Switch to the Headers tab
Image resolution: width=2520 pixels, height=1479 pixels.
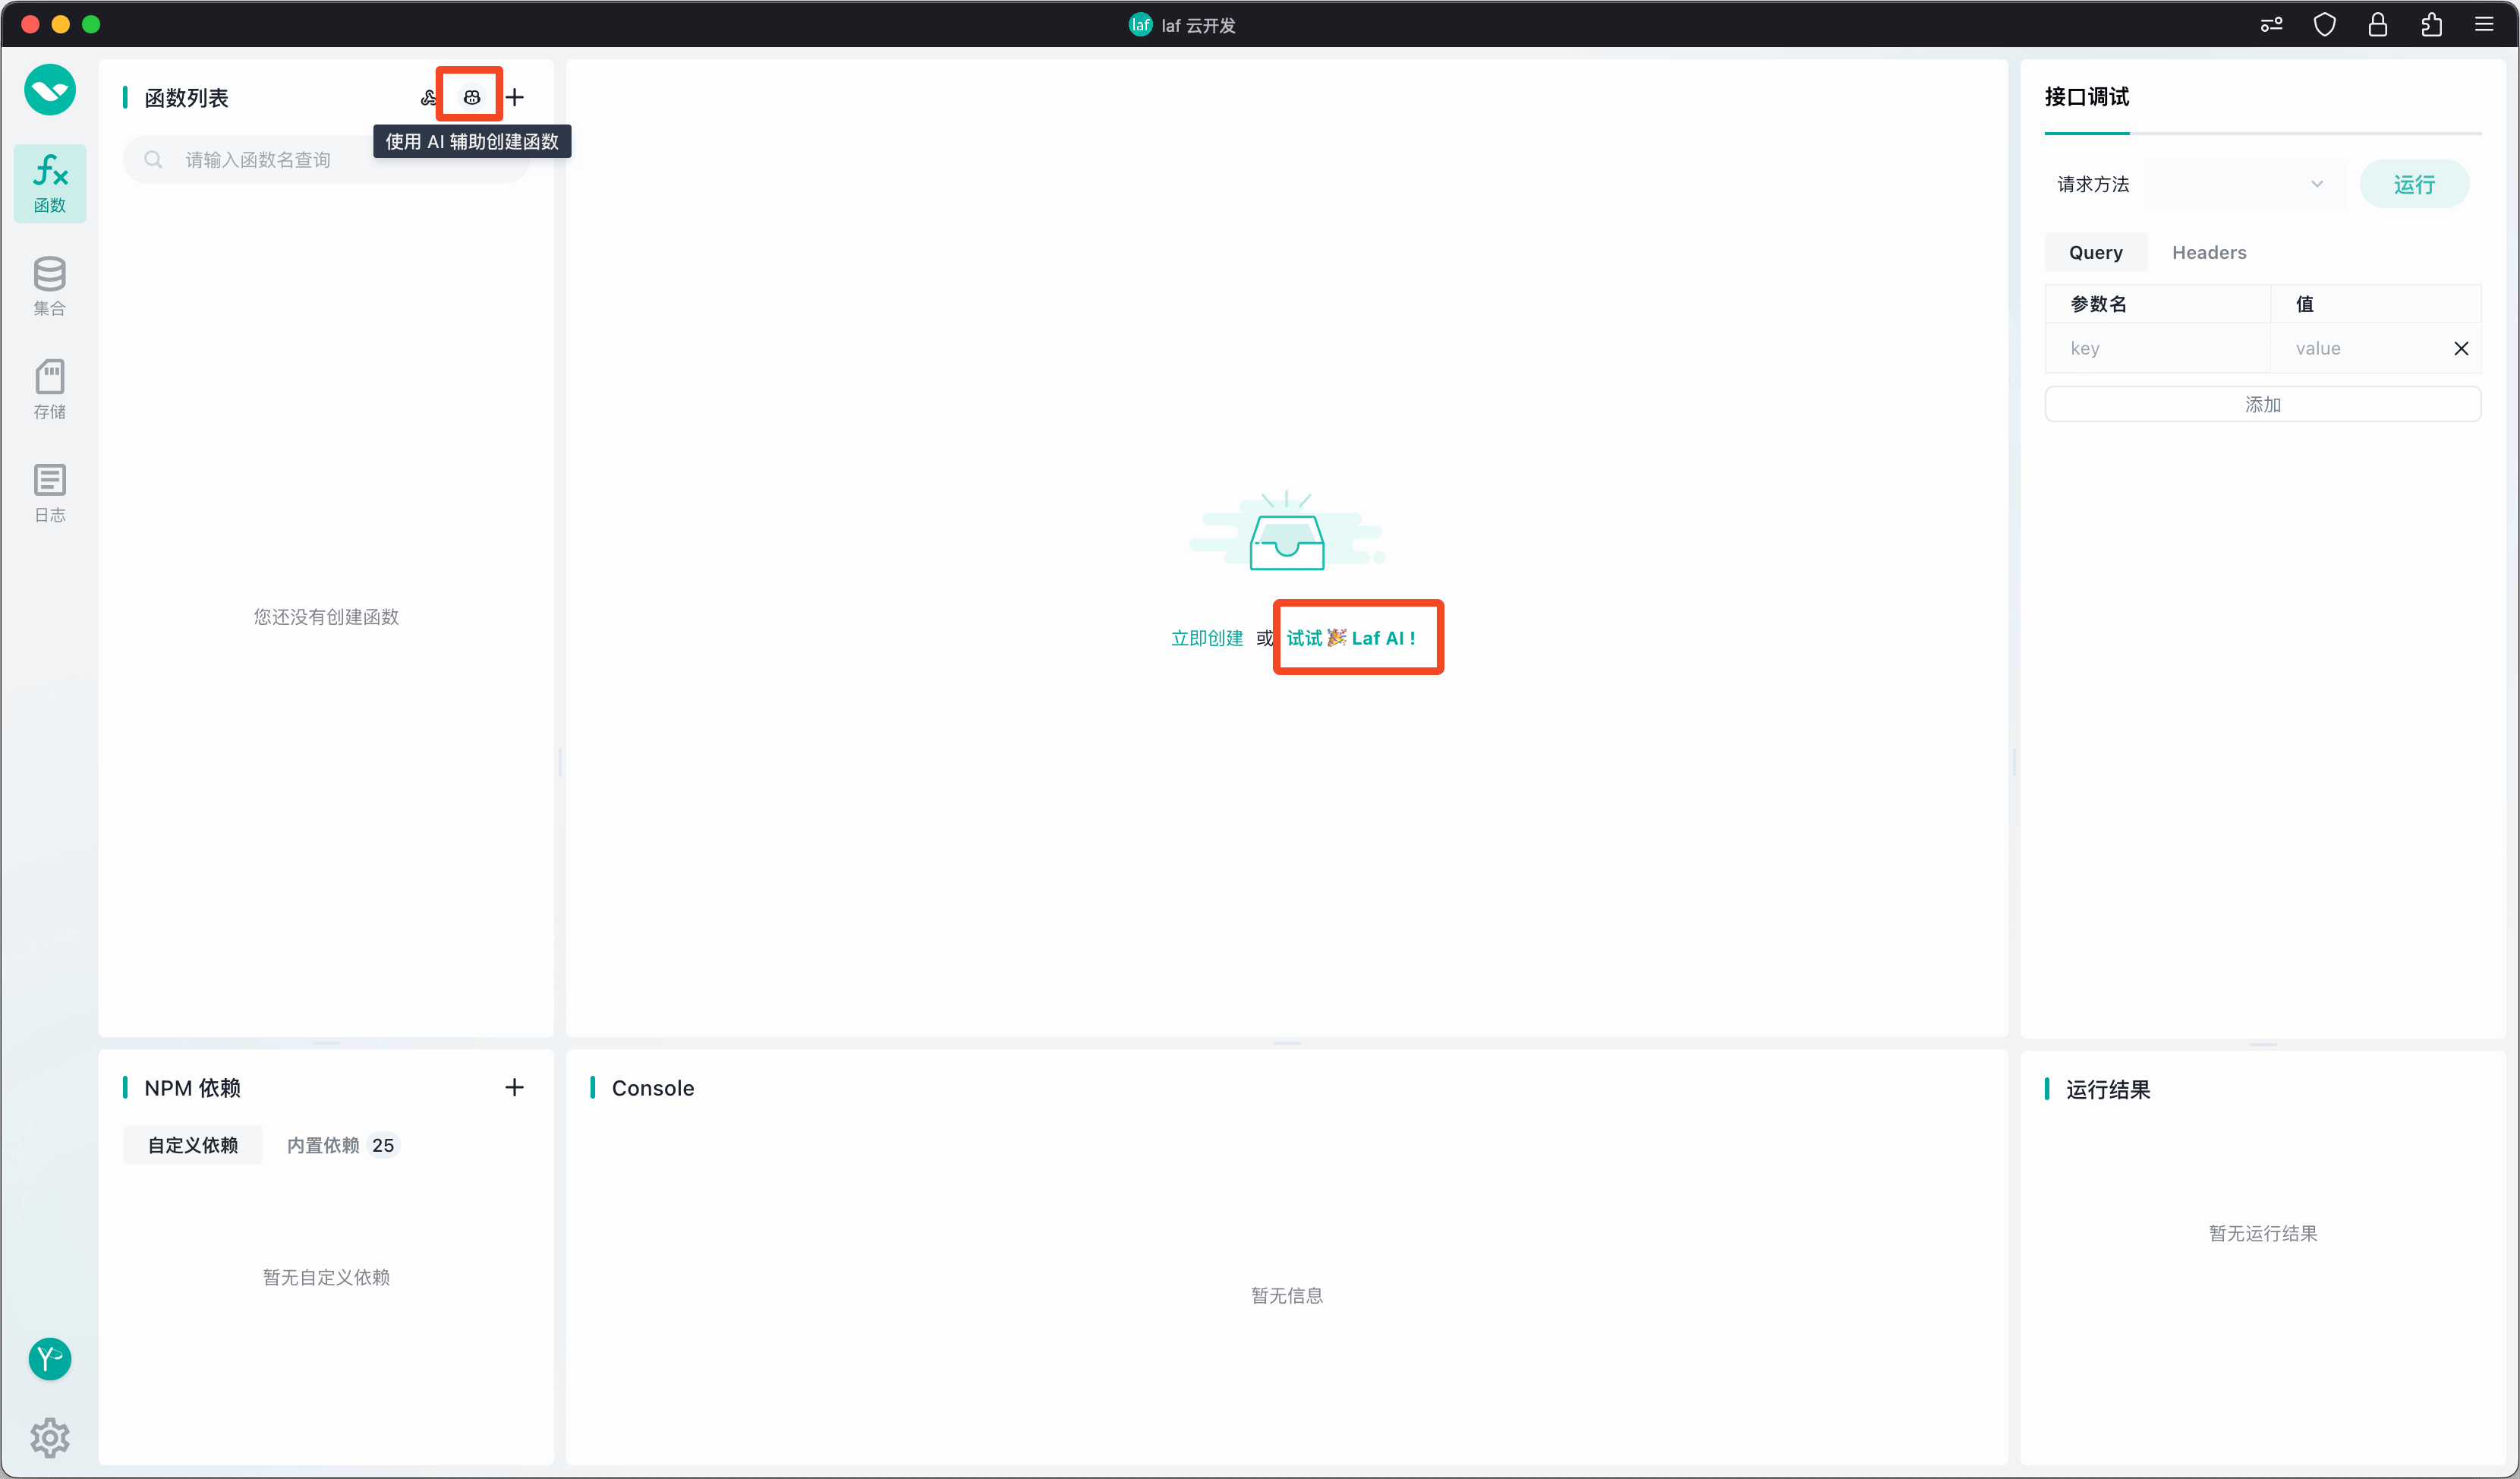tap(2208, 252)
